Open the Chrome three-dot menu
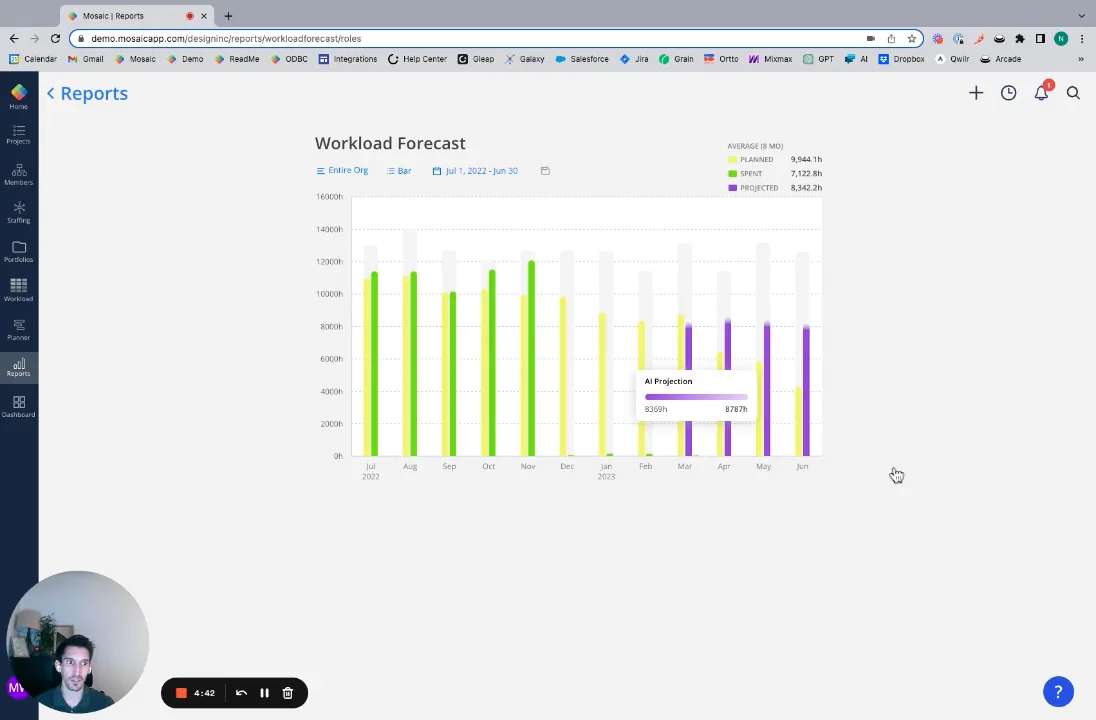This screenshot has width=1096, height=720. point(1082,38)
